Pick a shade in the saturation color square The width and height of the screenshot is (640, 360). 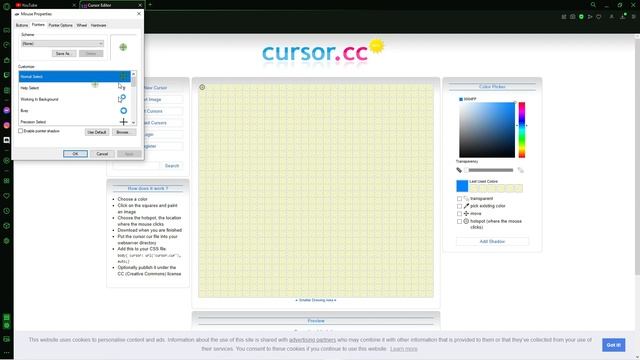coord(487,129)
